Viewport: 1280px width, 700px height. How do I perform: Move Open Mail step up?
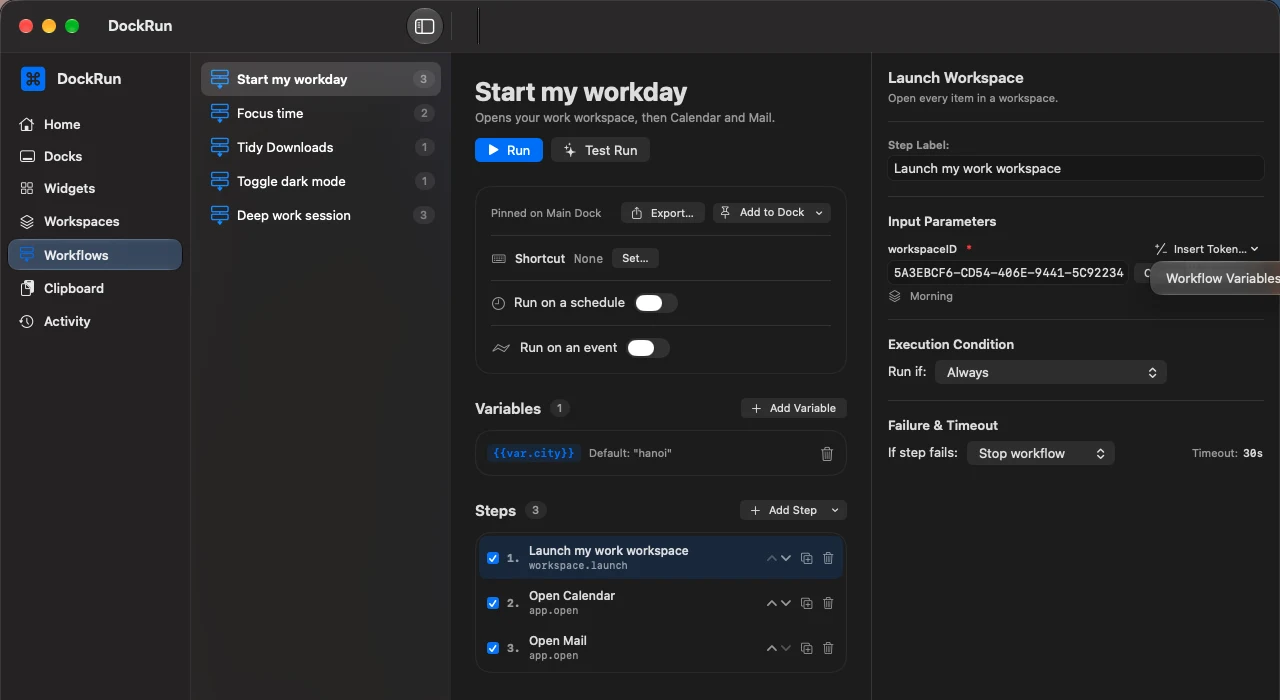point(771,648)
